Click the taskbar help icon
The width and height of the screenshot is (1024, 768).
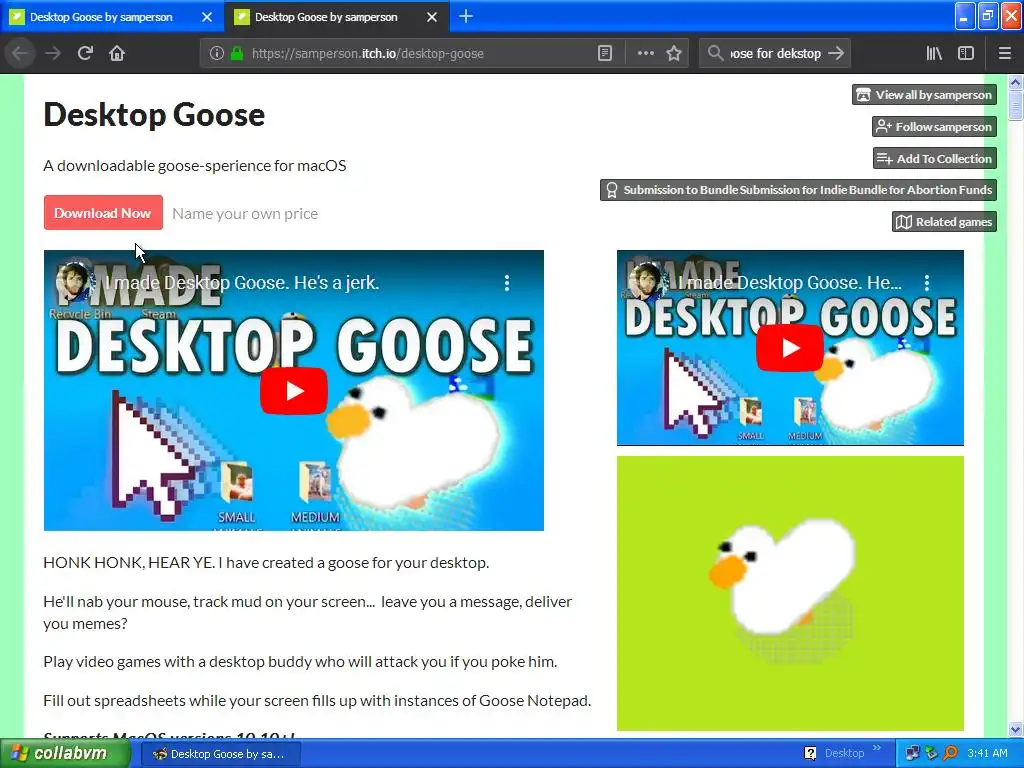[810, 754]
